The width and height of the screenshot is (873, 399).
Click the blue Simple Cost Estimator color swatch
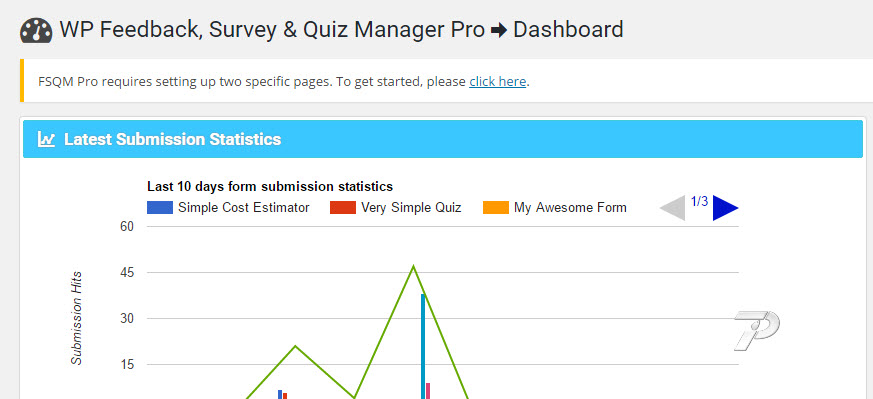pos(160,208)
